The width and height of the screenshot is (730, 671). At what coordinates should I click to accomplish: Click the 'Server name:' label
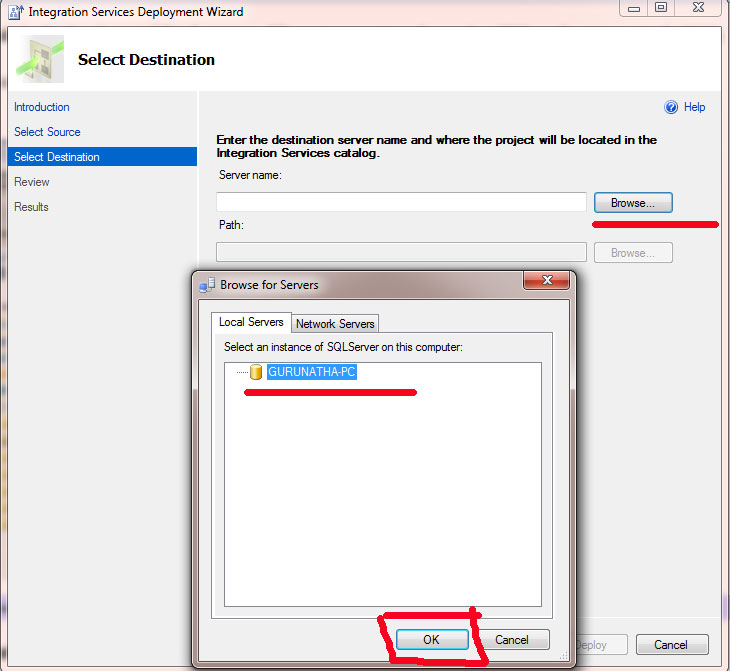pos(250,175)
